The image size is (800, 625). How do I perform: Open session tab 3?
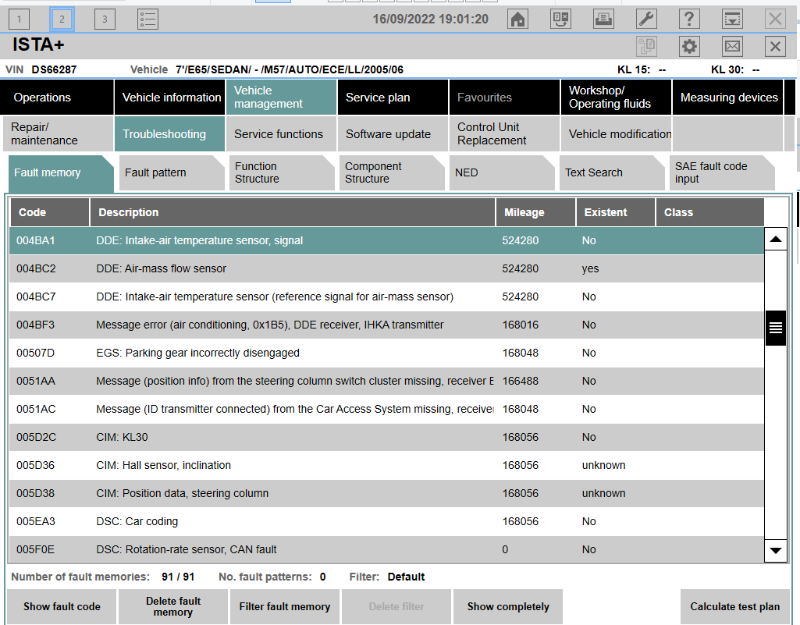click(105, 19)
